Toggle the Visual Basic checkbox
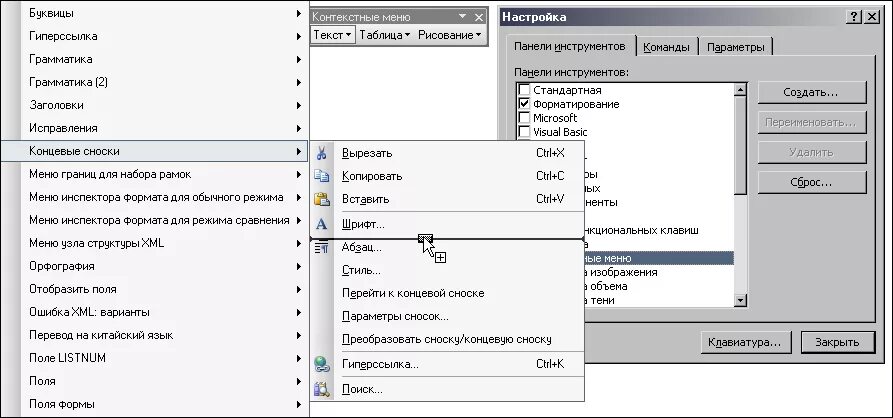Screen dimensions: 893x418 [x=524, y=132]
